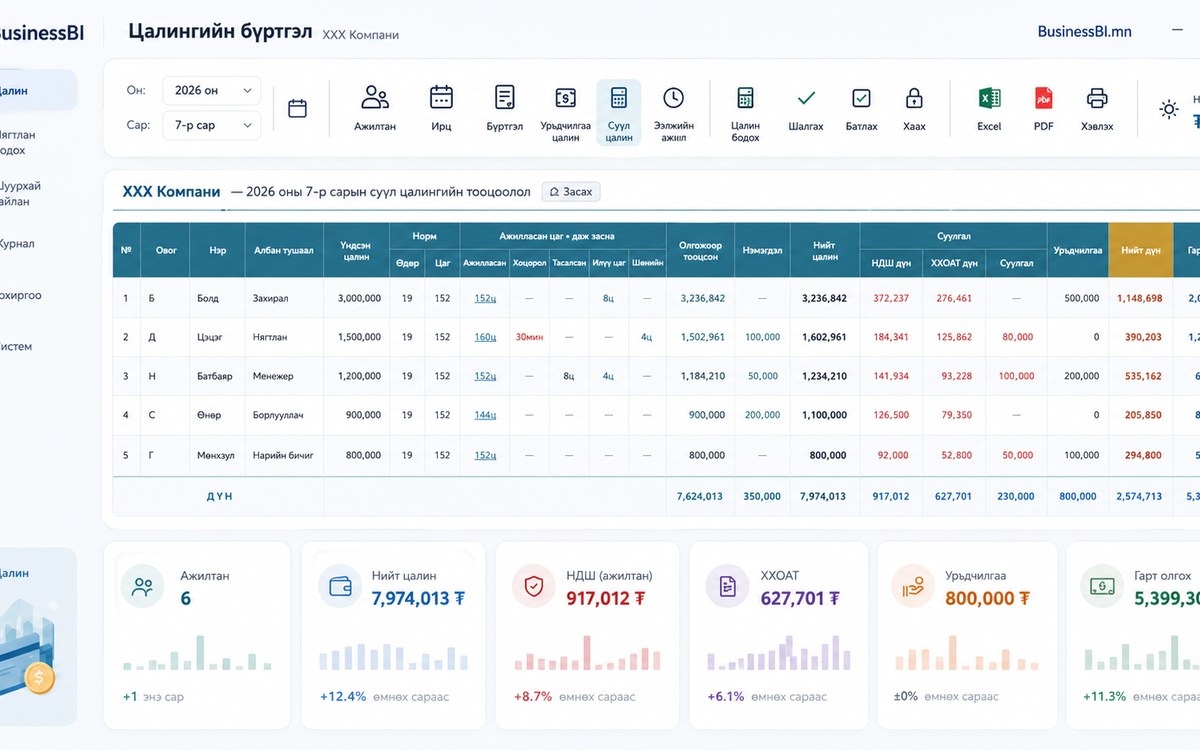The width and height of the screenshot is (1200, 750).
Task: Click the highlighted gold Нийт дүн column header
Action: tap(1140, 250)
